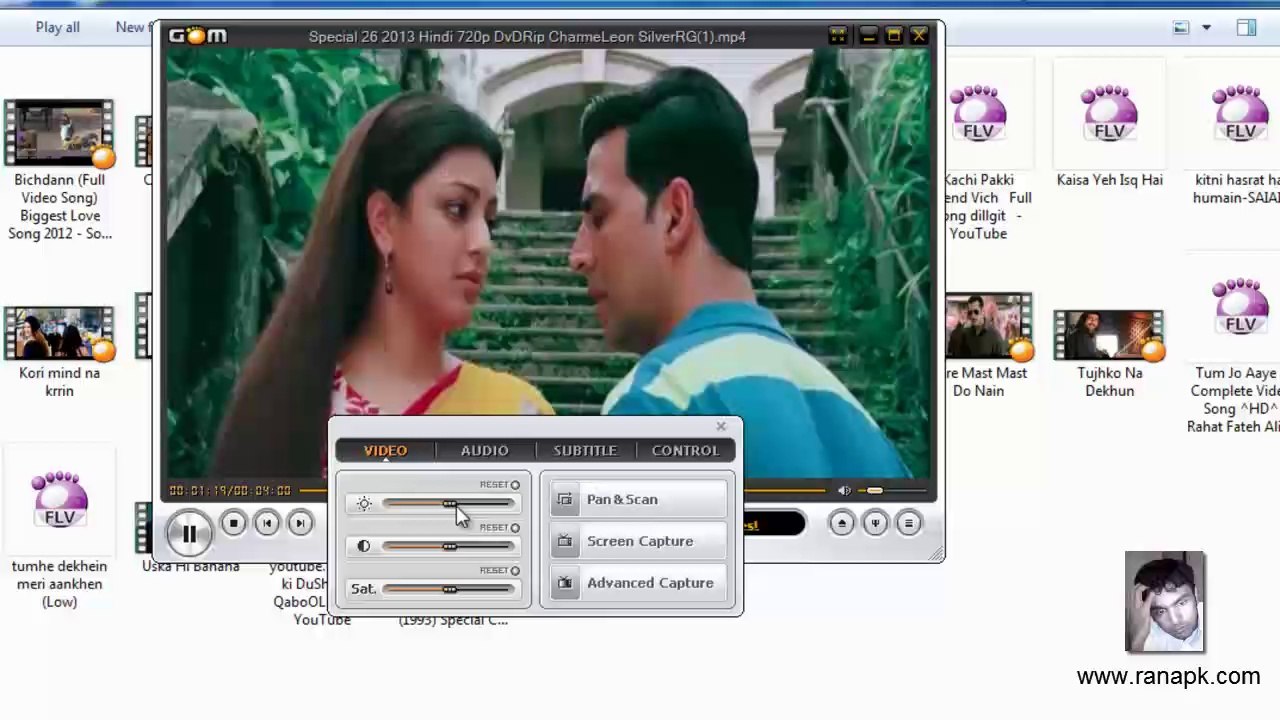
Task: Pause the playing video
Action: [189, 533]
